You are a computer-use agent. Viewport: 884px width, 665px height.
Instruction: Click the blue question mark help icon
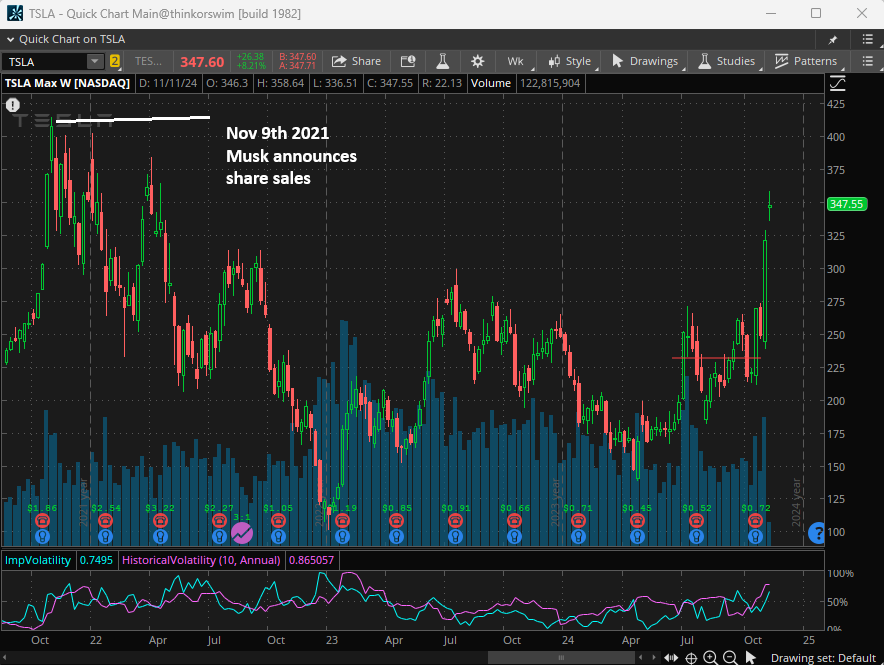coord(816,533)
